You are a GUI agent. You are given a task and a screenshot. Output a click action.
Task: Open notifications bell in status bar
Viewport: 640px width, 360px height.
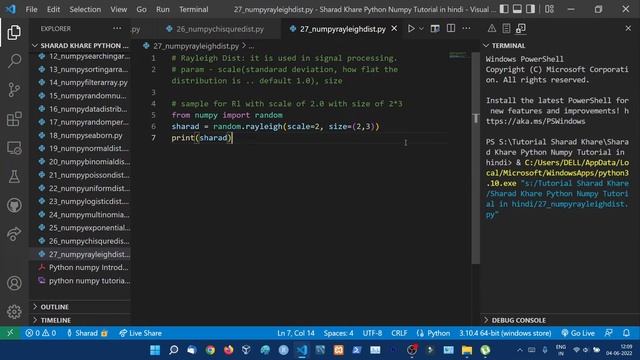point(626,333)
